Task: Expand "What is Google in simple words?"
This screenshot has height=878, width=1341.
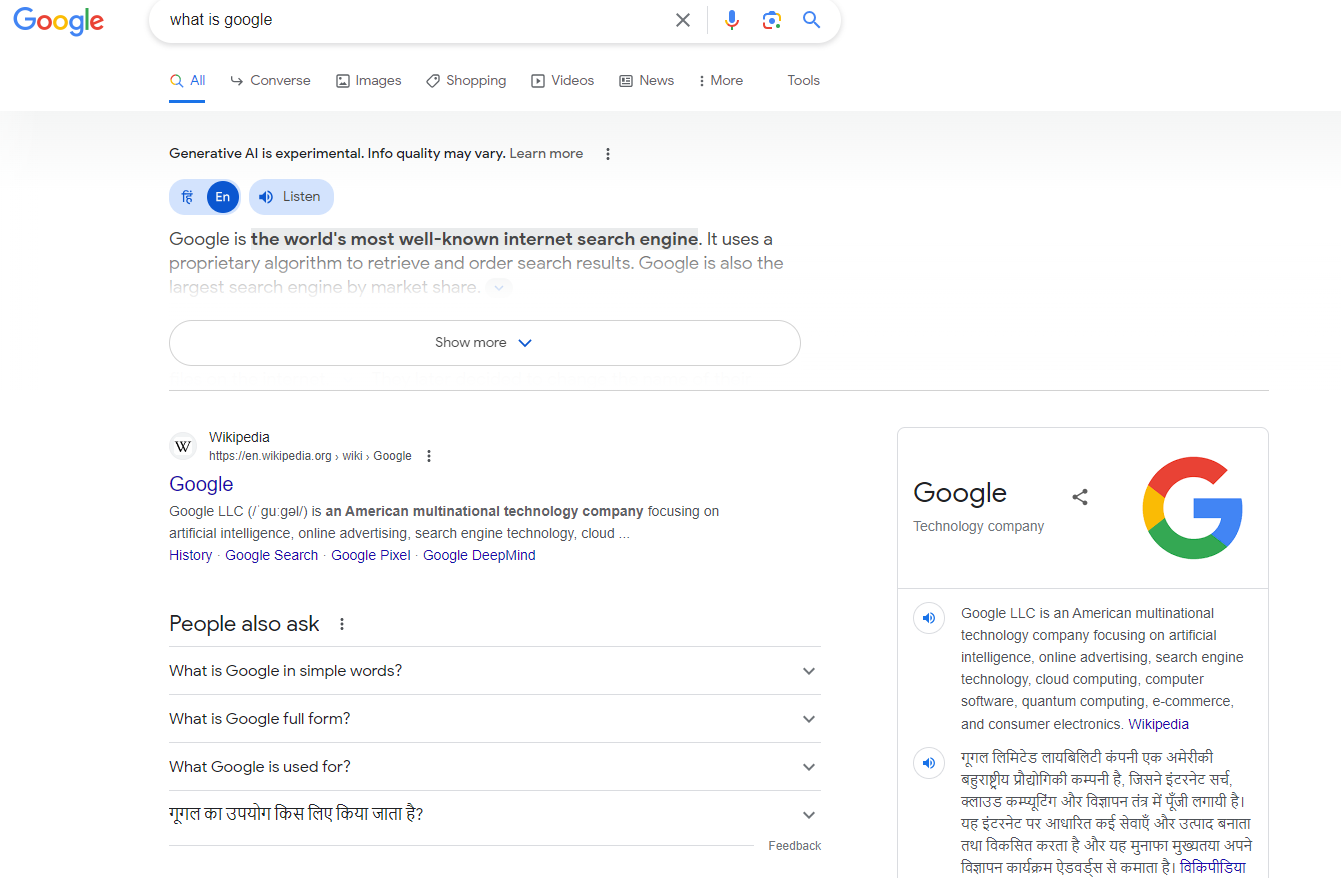Action: [495, 671]
